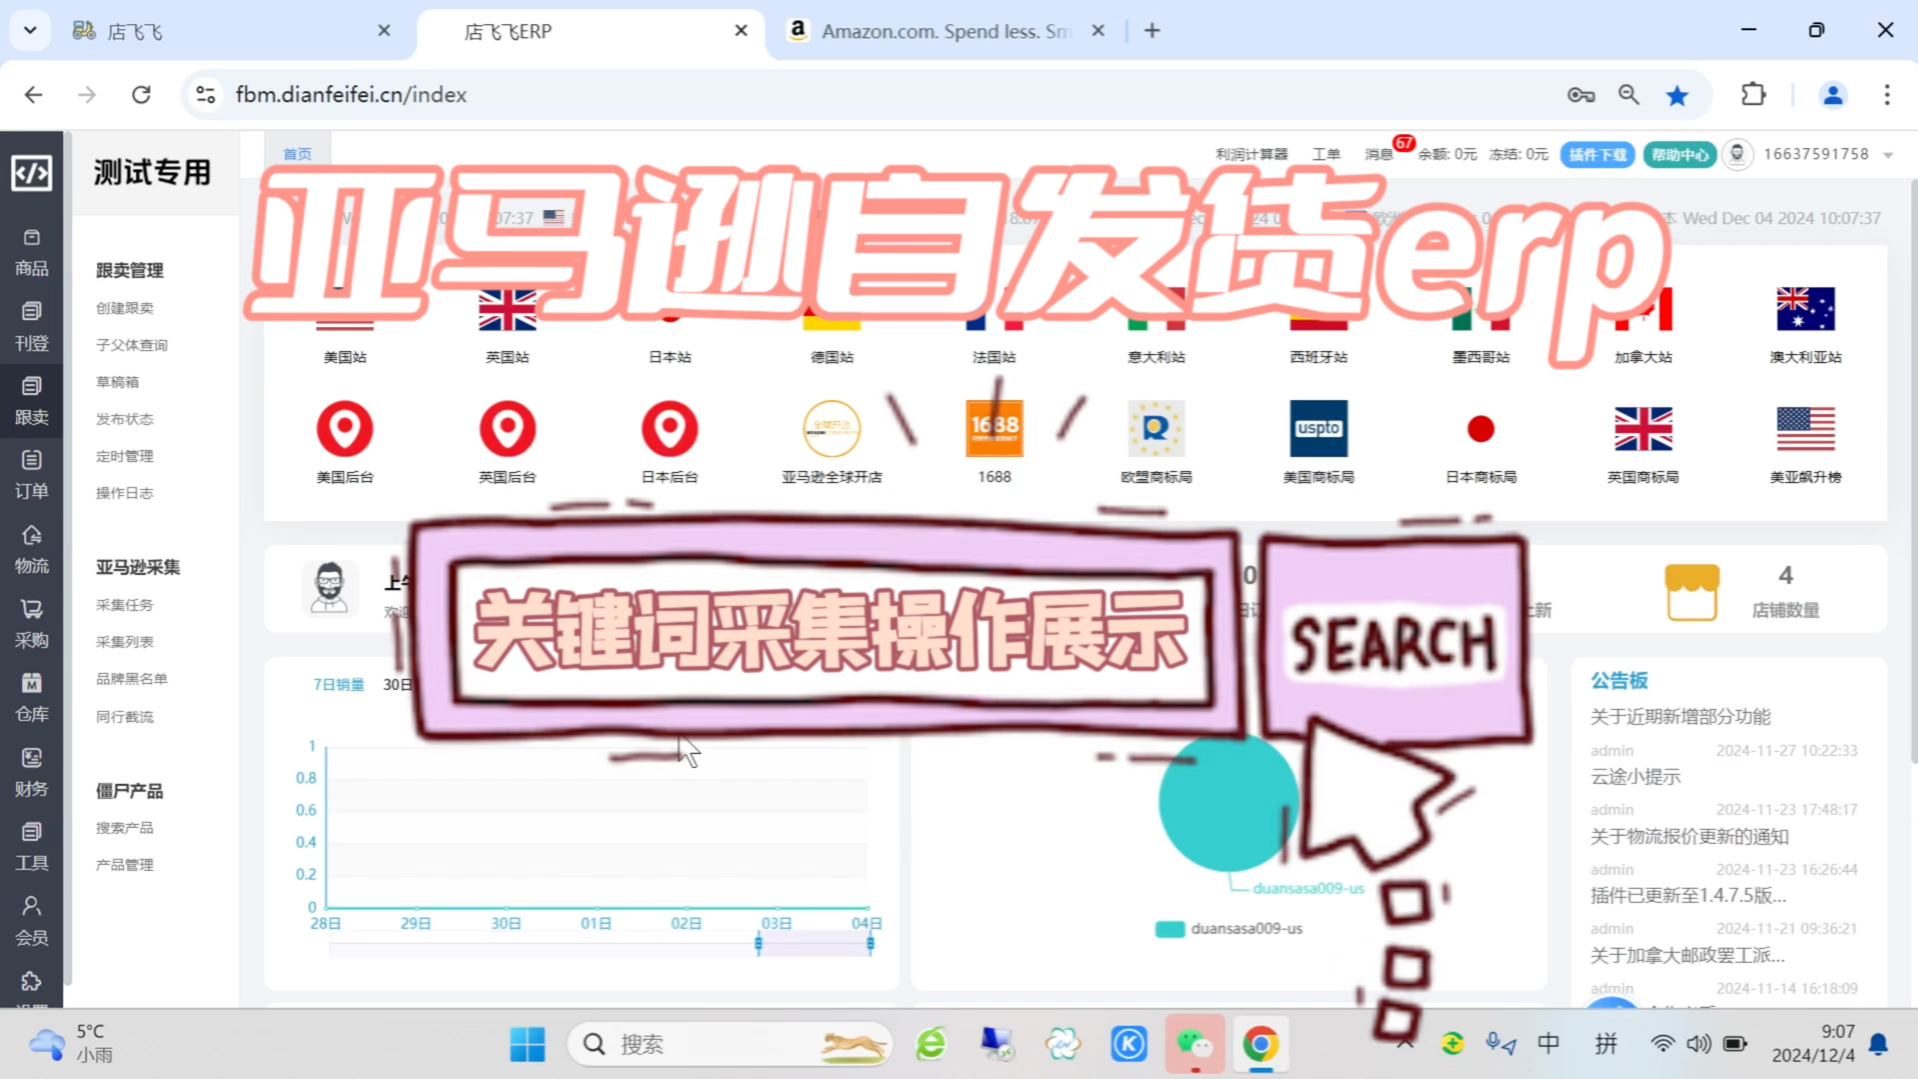Open the 订单 sidebar section

tap(31, 475)
